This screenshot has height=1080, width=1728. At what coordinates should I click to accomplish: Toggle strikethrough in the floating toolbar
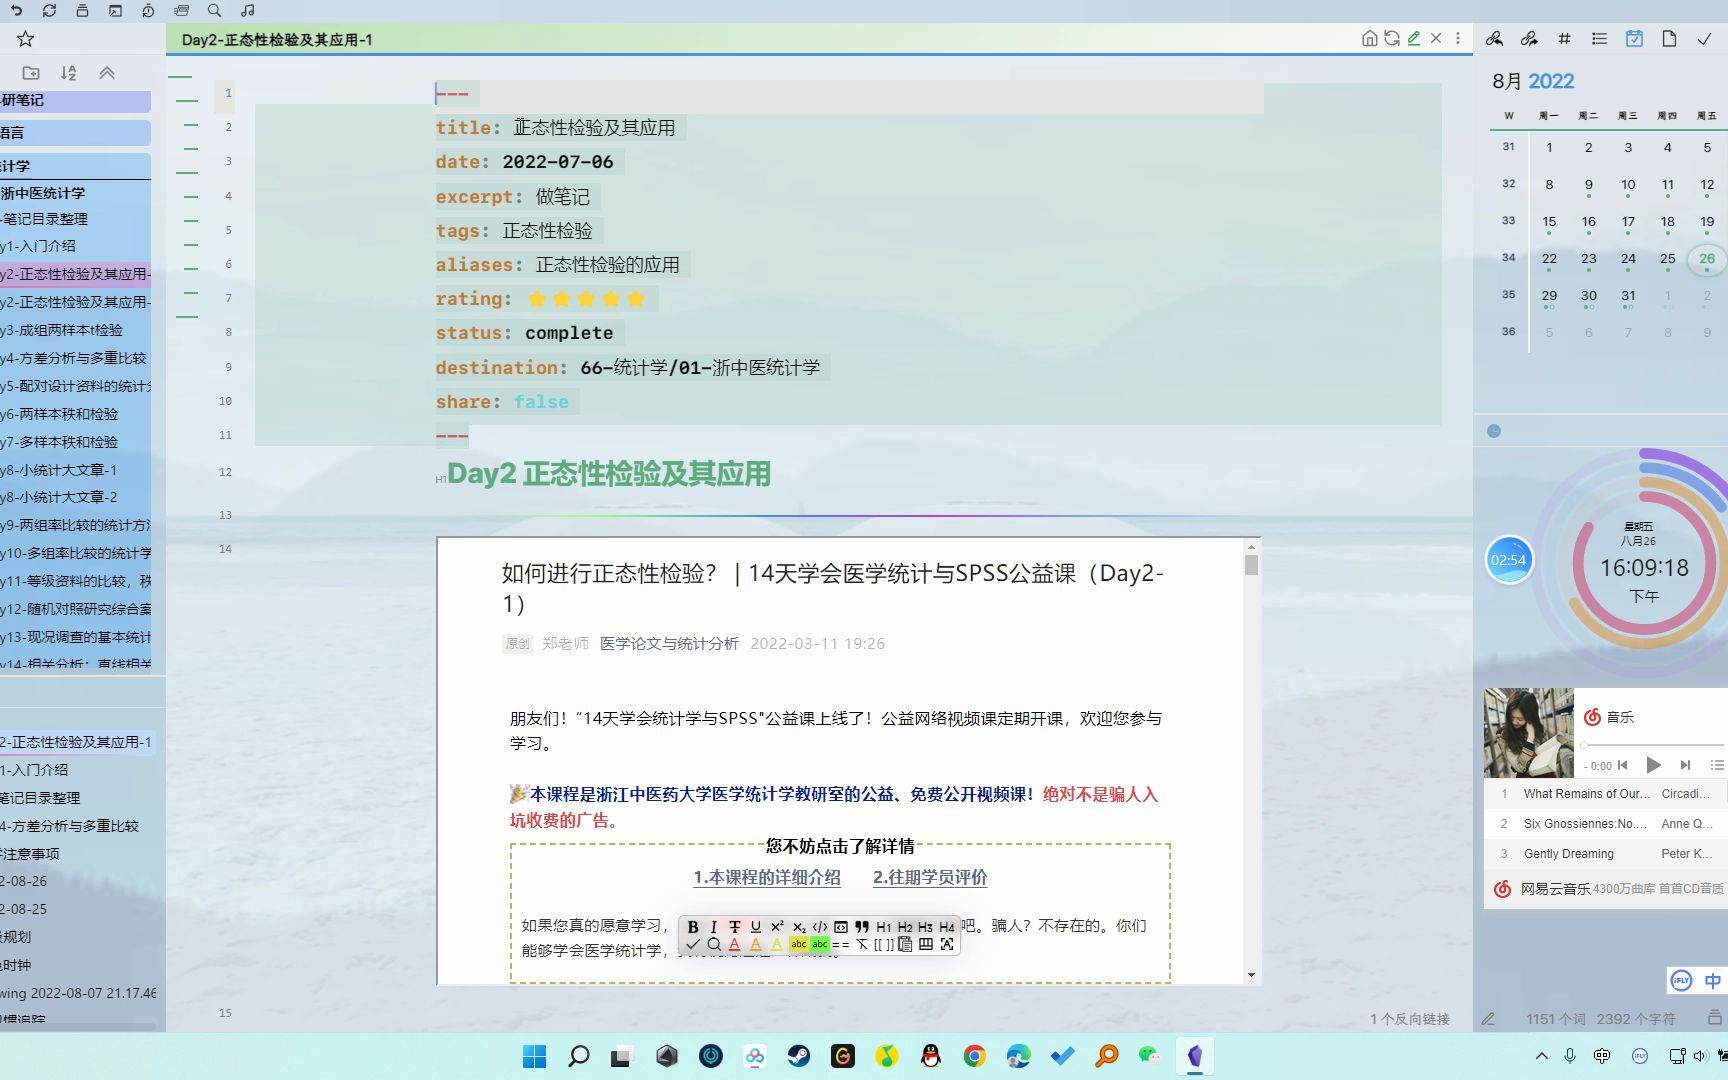click(735, 927)
